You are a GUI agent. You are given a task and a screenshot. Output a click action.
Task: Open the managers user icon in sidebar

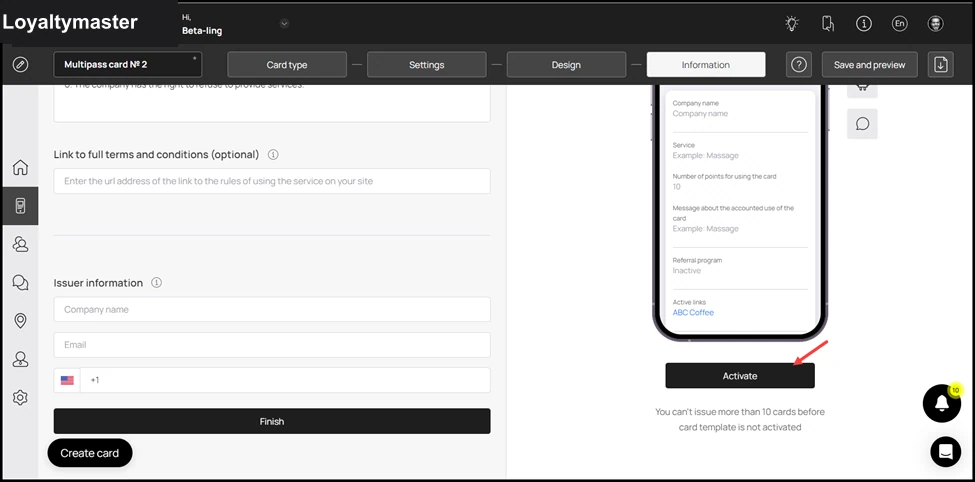coord(21,359)
